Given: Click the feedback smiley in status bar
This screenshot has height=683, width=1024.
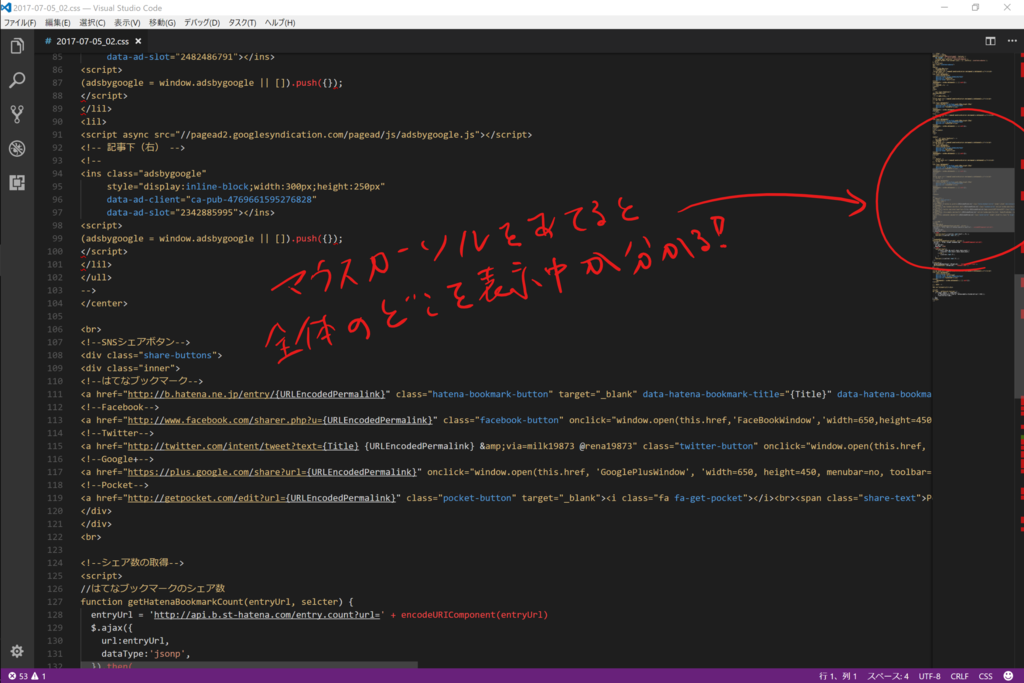Looking at the screenshot, I should [1008, 676].
